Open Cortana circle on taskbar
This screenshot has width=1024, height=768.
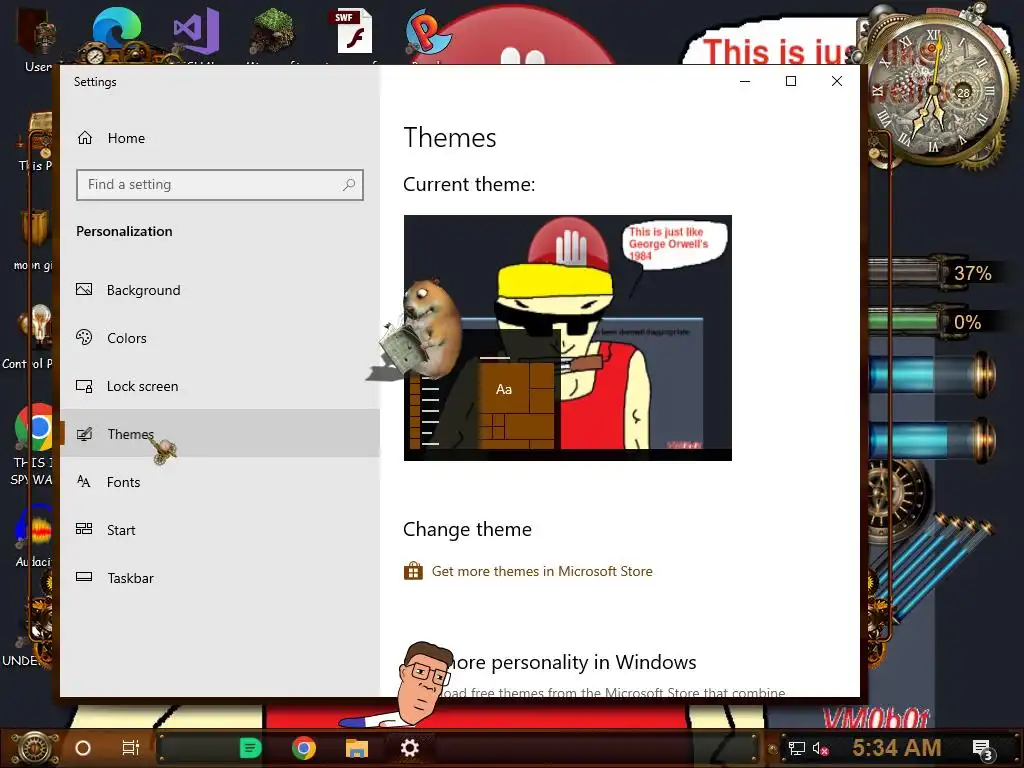click(82, 748)
